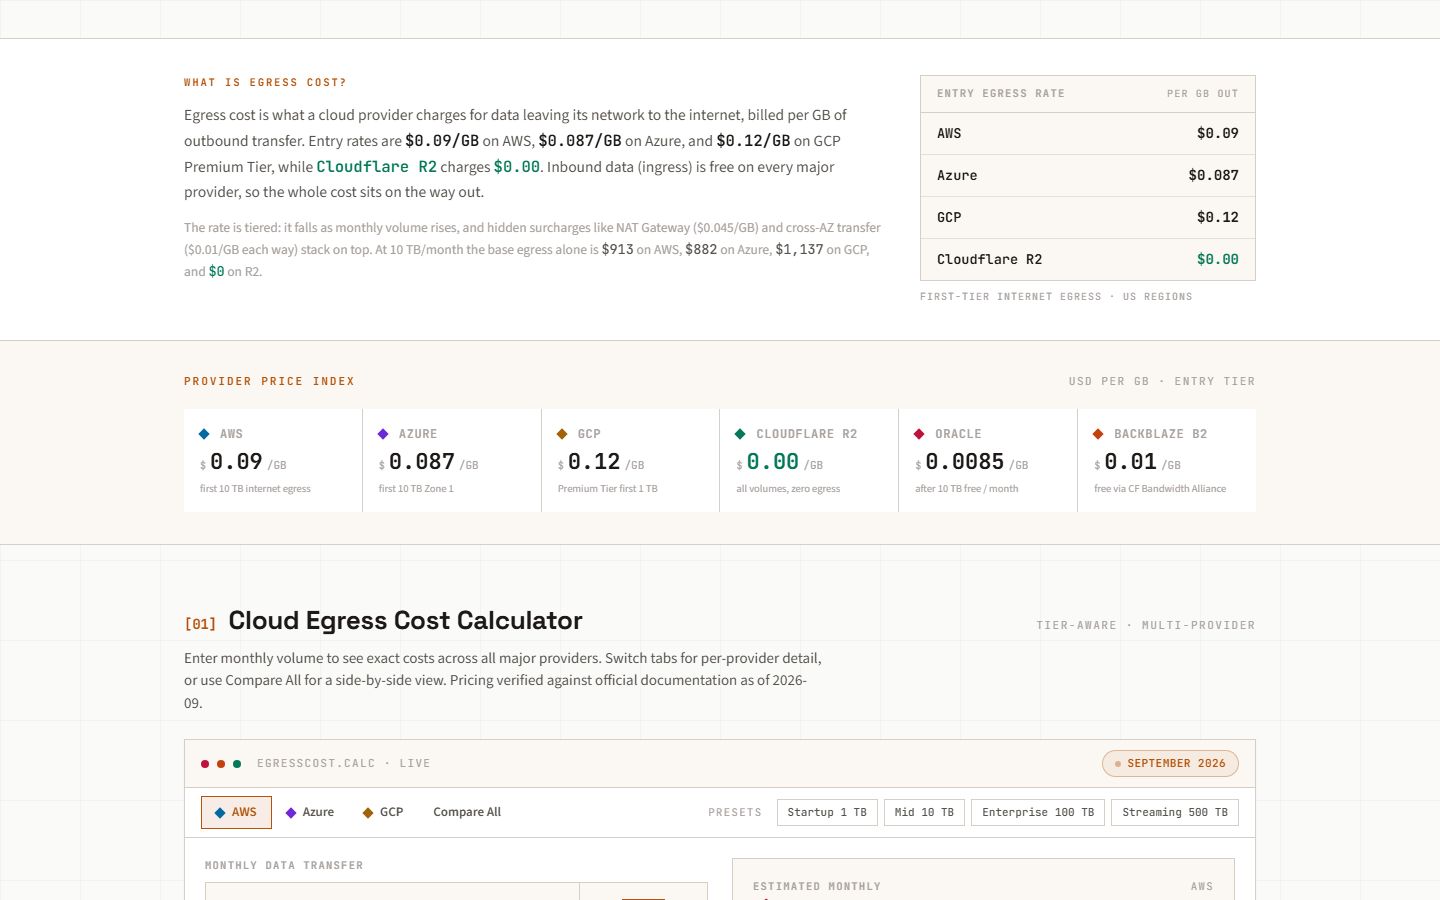Image resolution: width=1440 pixels, height=900 pixels.
Task: Select the GCP row in egress rate table
Action: click(x=1088, y=218)
